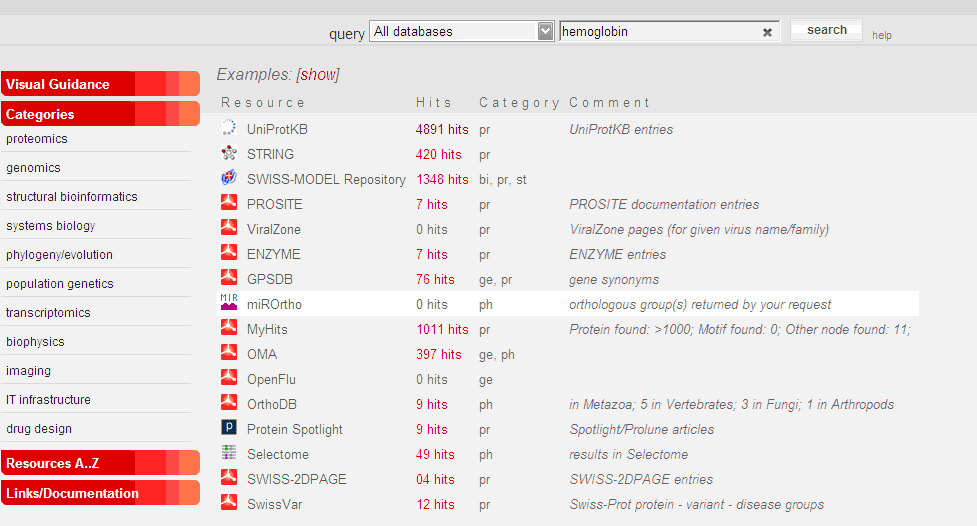Screen dimensions: 977x526
Task: Select the phylogeny/evolution category
Action: pyautogui.click(x=59, y=255)
